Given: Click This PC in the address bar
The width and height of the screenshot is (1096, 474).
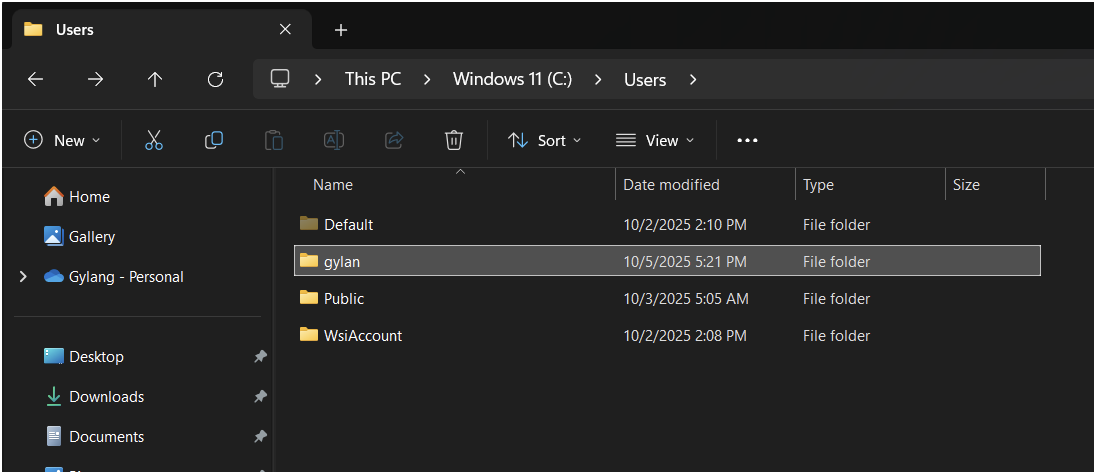Looking at the screenshot, I should point(372,79).
